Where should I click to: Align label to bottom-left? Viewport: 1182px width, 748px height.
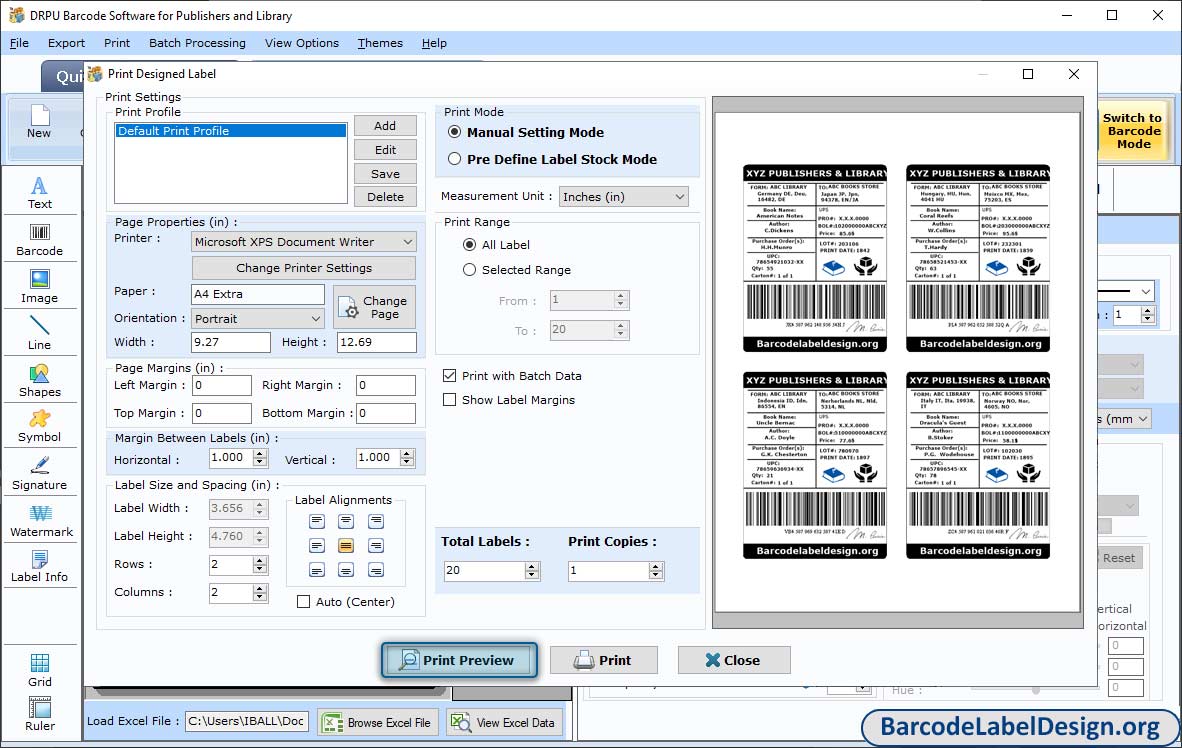click(317, 570)
